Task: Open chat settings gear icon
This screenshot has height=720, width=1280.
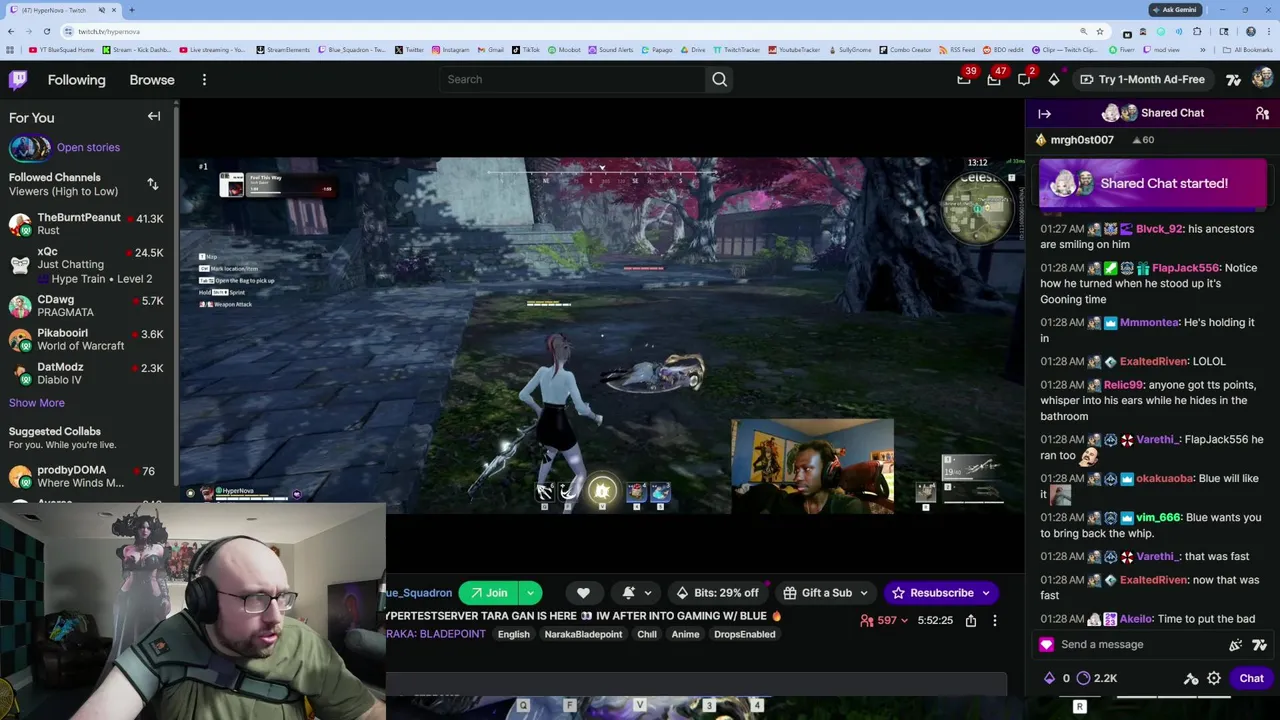Action: point(1214,679)
